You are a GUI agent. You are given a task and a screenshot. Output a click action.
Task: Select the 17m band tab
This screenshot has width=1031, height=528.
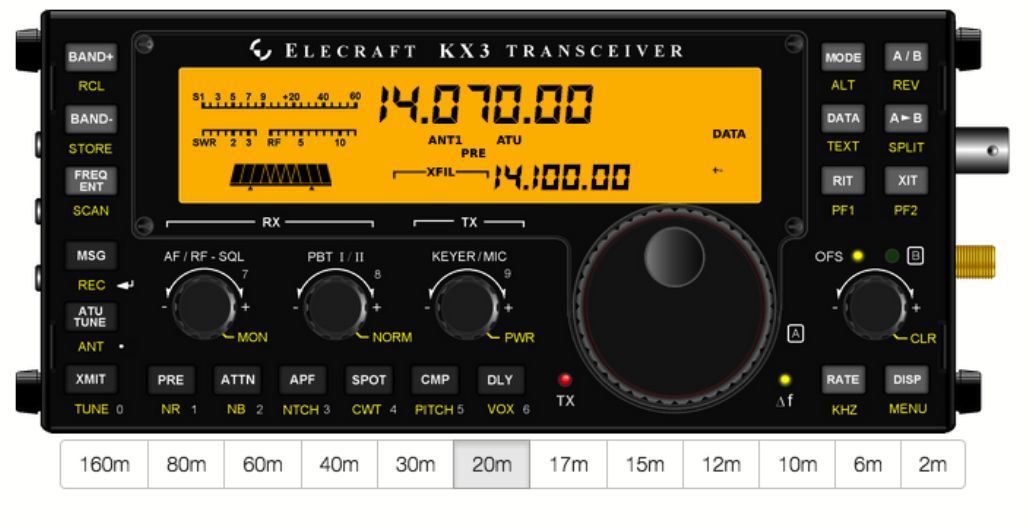(x=569, y=464)
